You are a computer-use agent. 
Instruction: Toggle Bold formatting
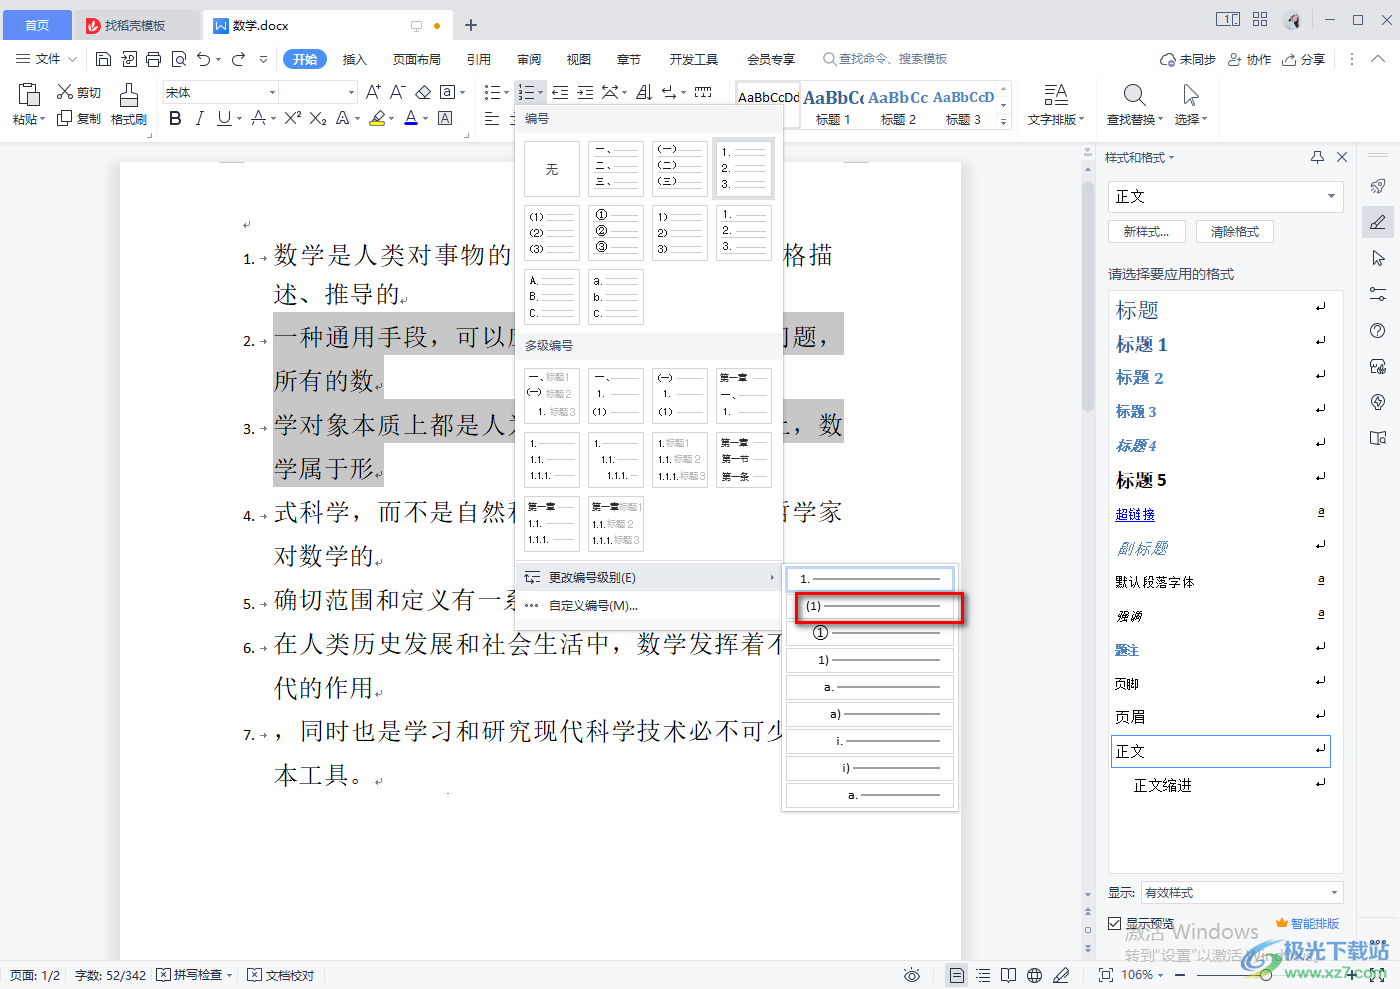pyautogui.click(x=175, y=118)
